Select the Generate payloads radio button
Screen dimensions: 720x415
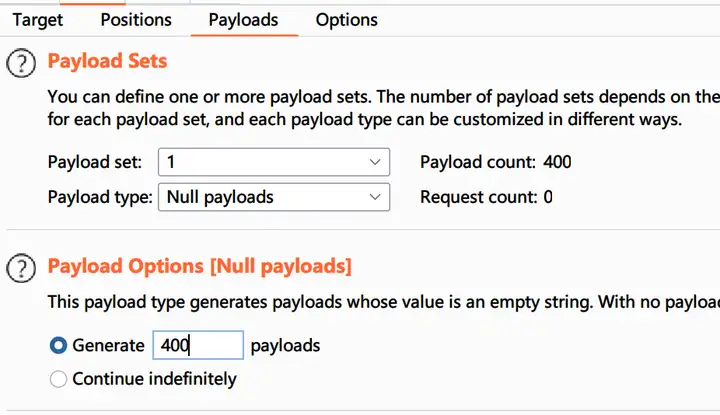59,346
